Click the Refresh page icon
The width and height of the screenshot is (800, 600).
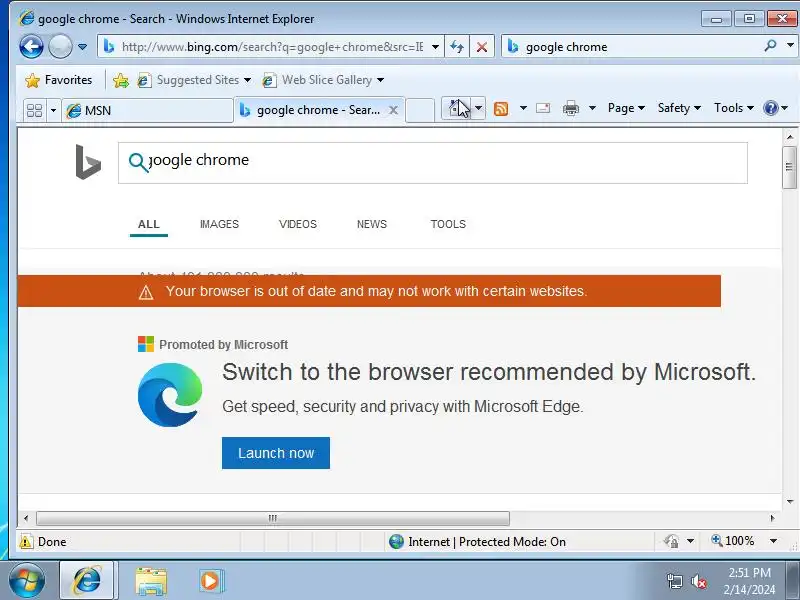(457, 47)
